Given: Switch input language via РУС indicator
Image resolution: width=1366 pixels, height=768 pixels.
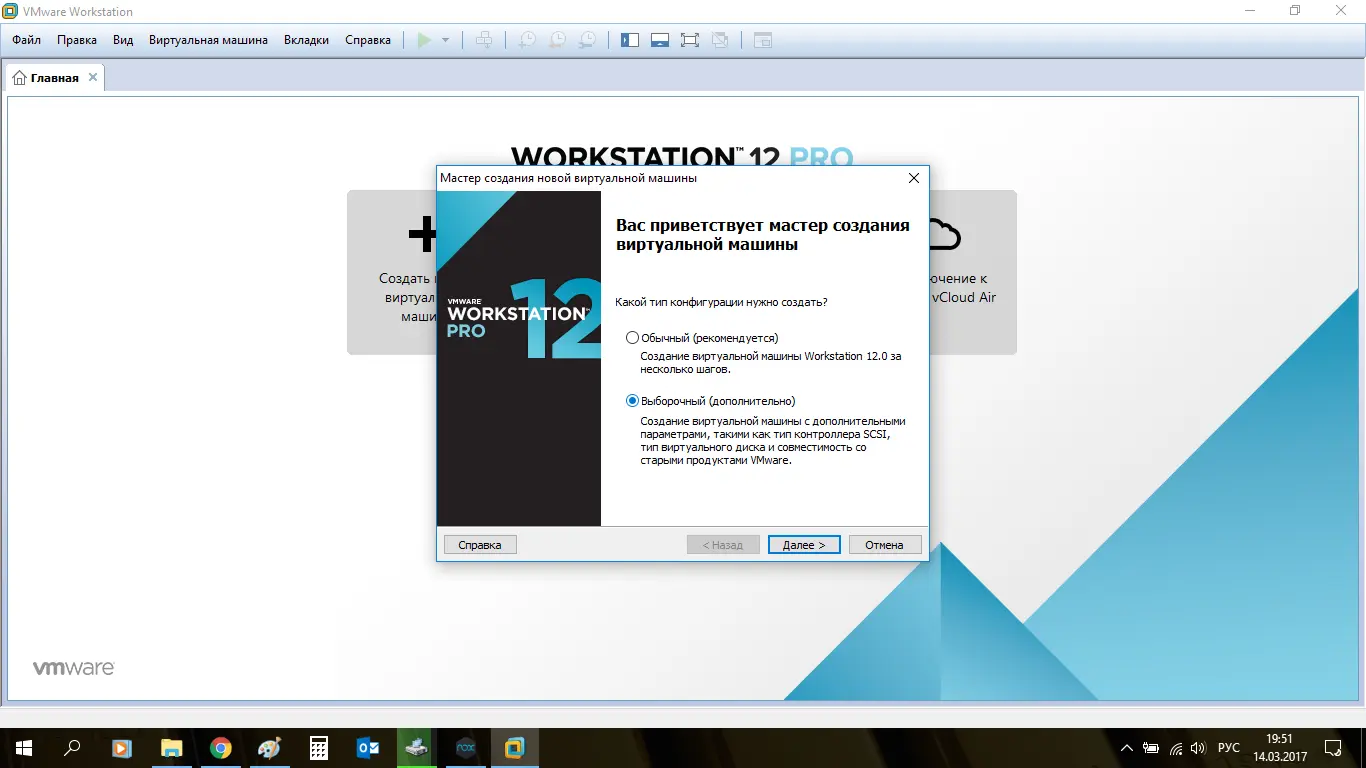Looking at the screenshot, I should (x=1229, y=748).
